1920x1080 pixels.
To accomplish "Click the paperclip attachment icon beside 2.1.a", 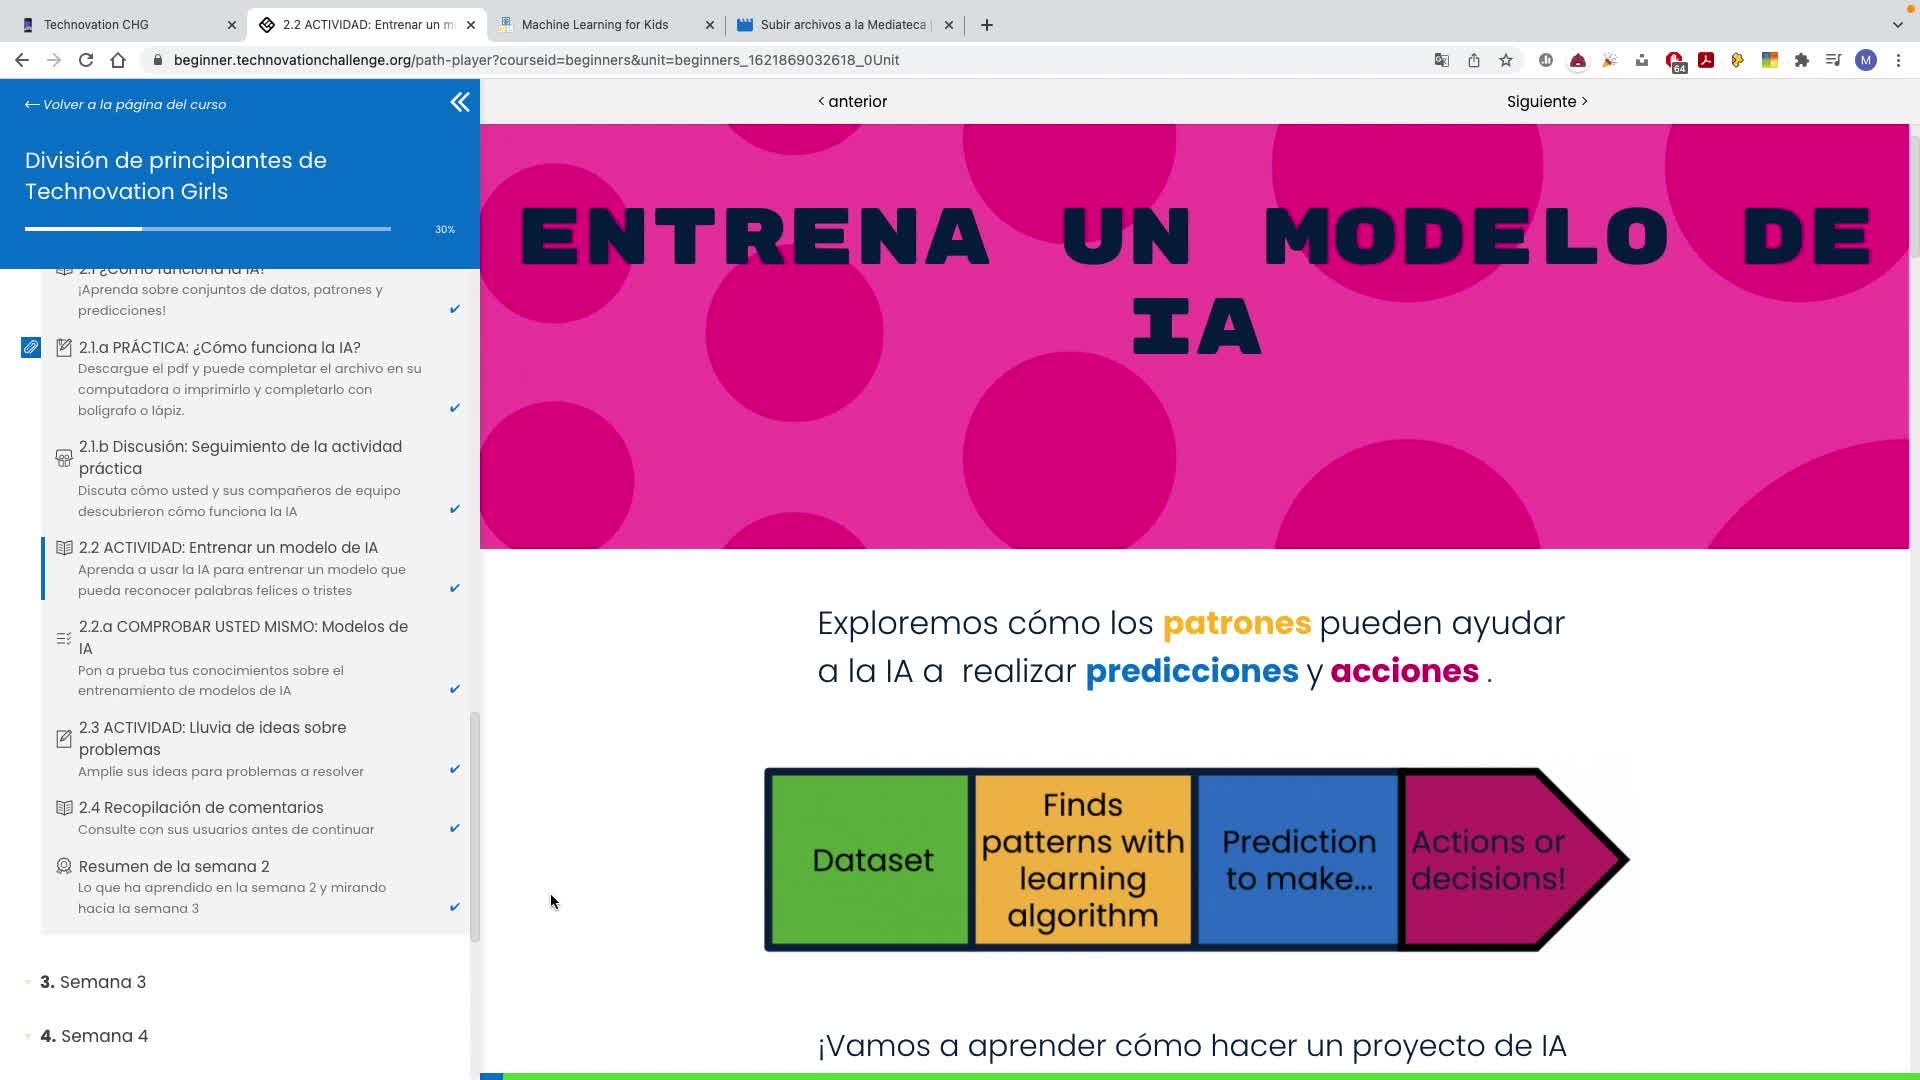I will [31, 348].
